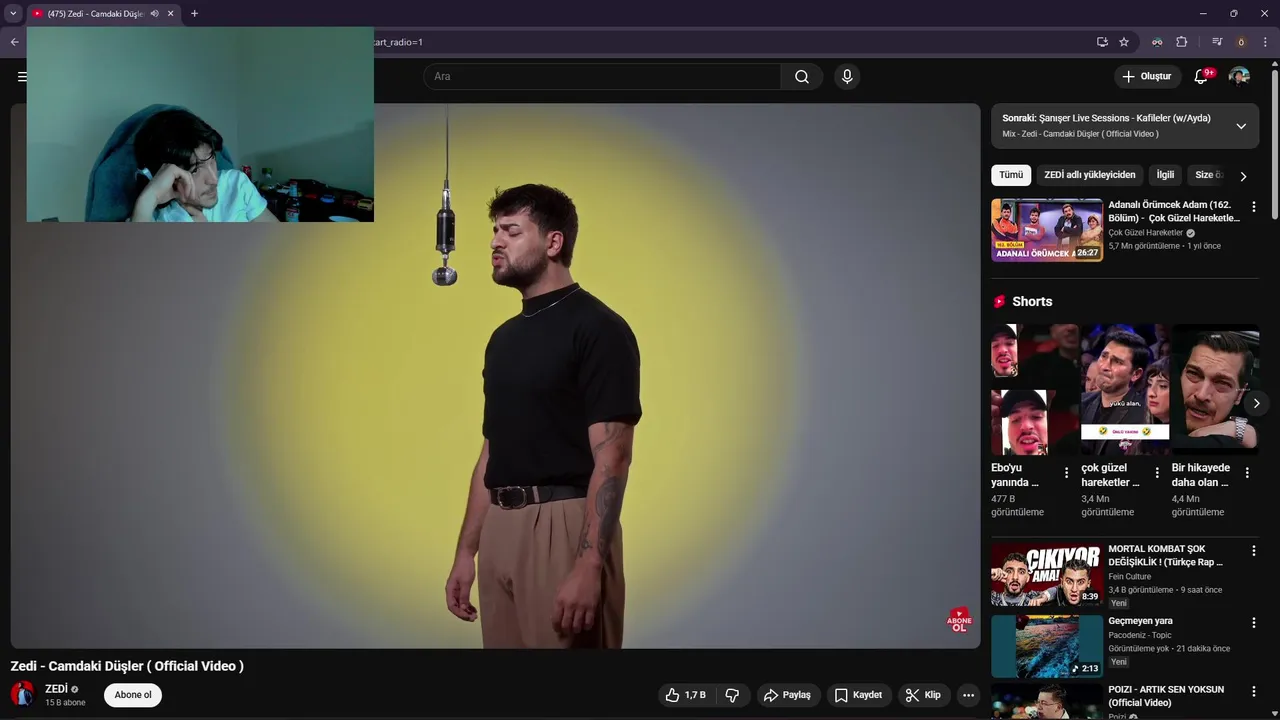Open 'Geçmeyen yara' video thumbnail
1280x720 pixels.
point(1047,646)
